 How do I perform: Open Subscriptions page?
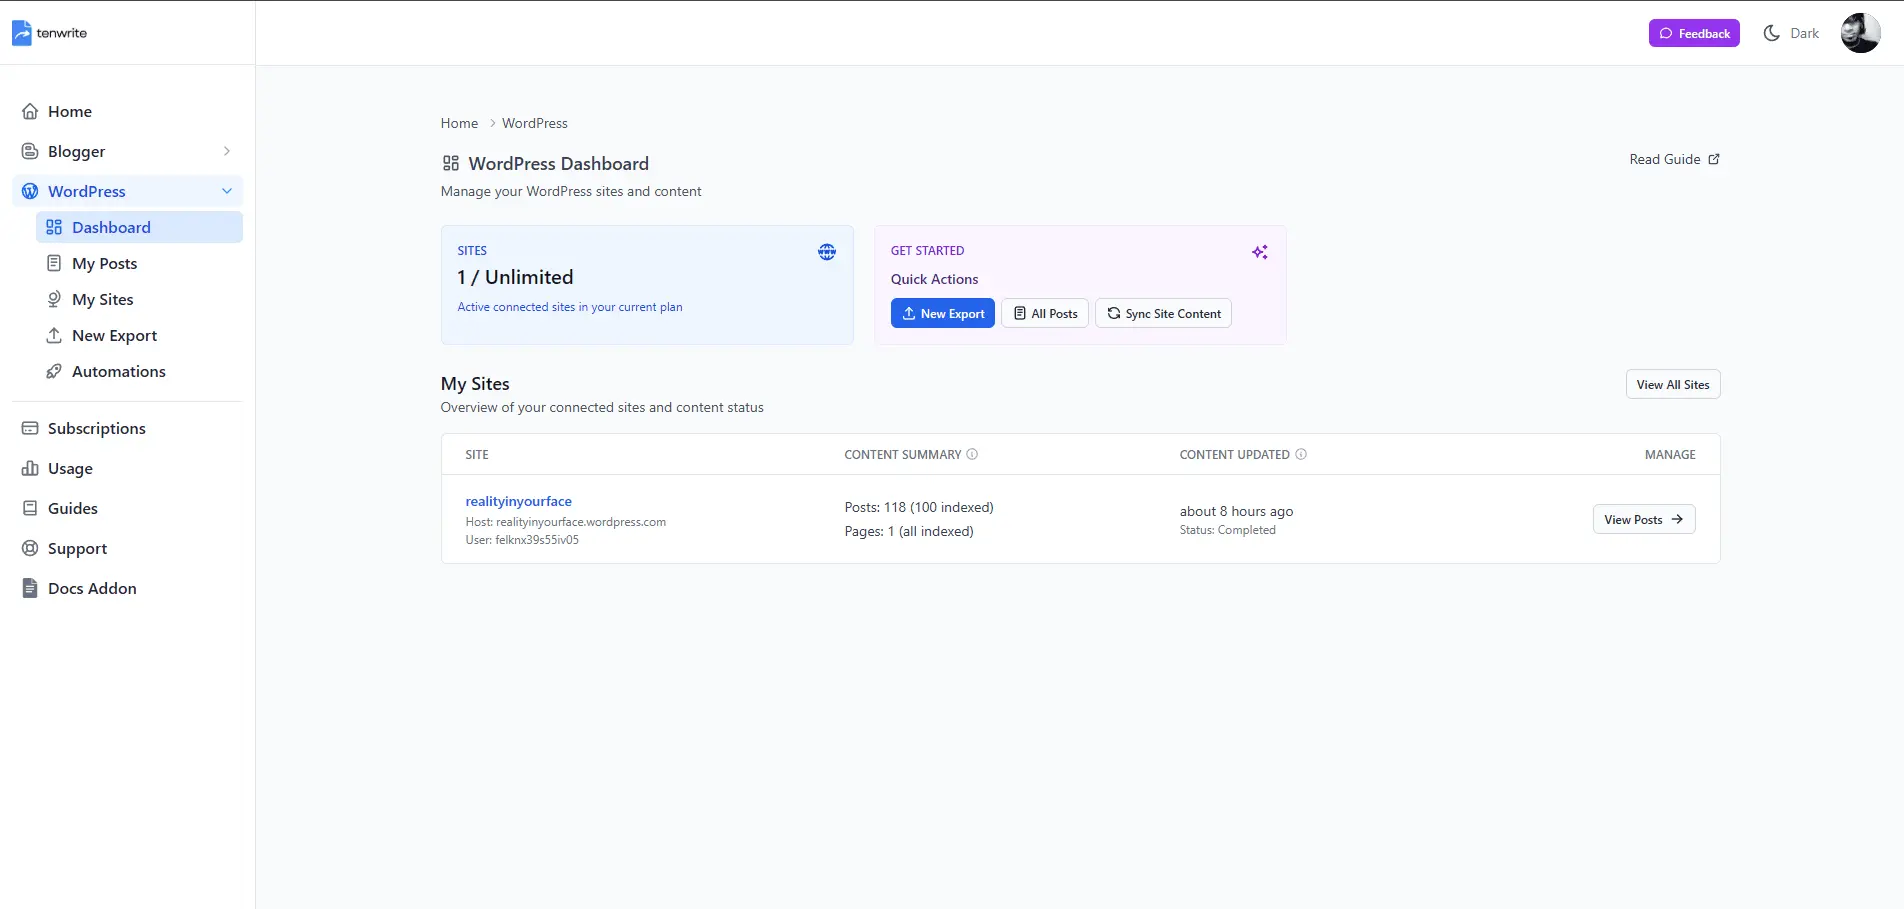tap(127, 428)
